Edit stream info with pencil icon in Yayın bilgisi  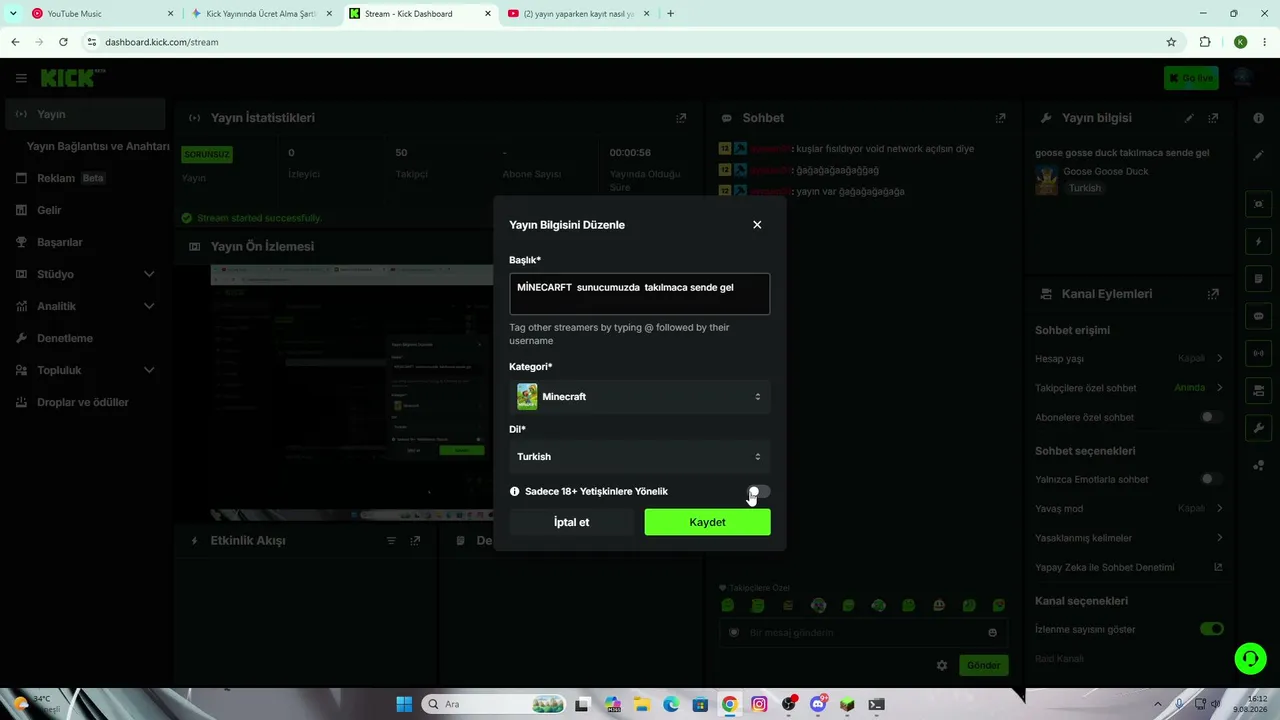click(x=1189, y=118)
